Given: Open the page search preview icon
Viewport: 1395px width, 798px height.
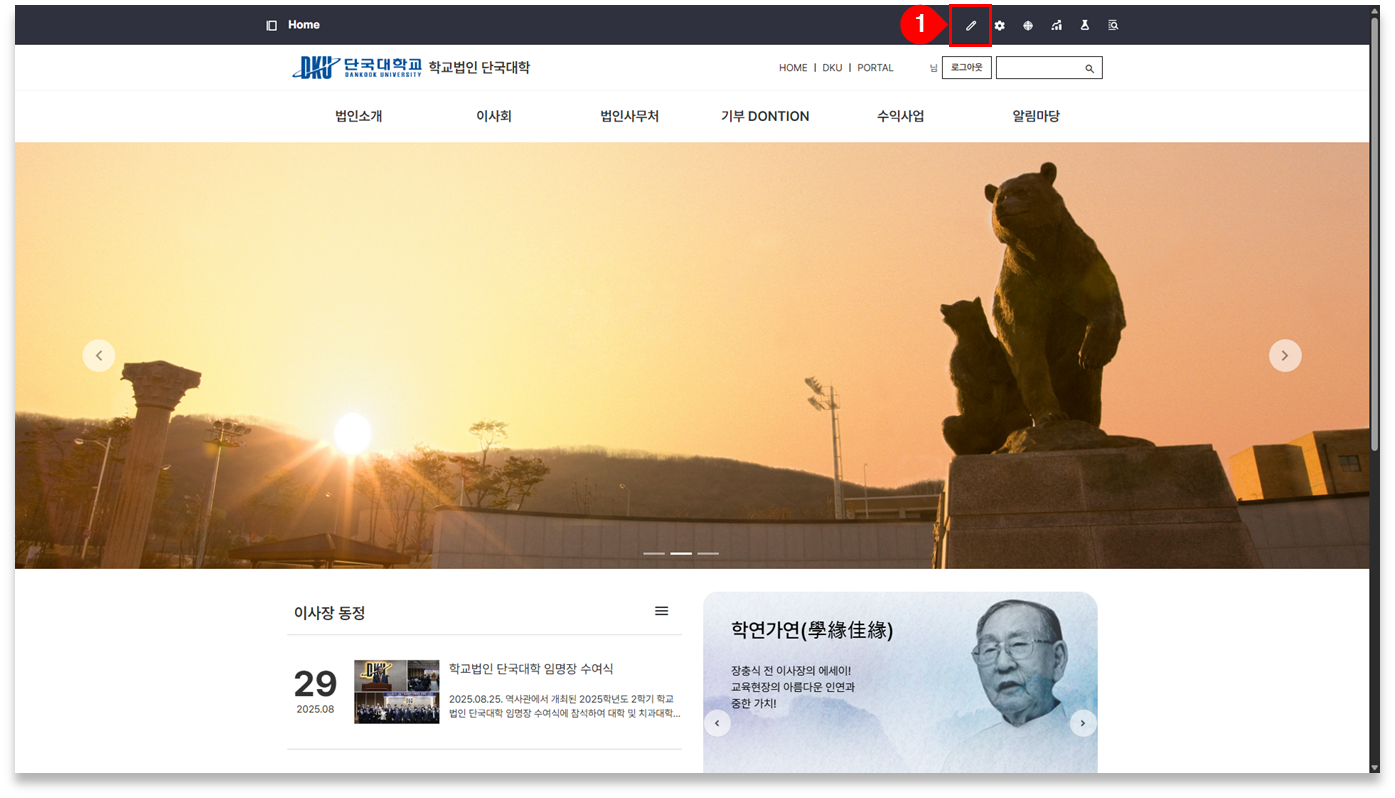Looking at the screenshot, I should 1113,26.
